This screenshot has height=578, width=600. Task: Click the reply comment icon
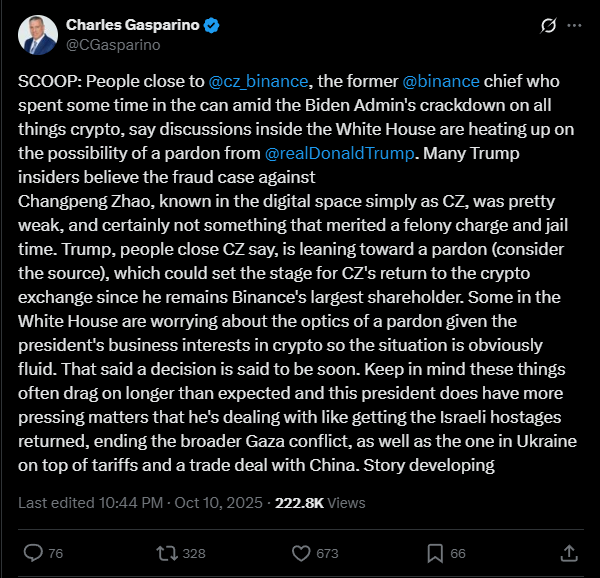(33, 552)
